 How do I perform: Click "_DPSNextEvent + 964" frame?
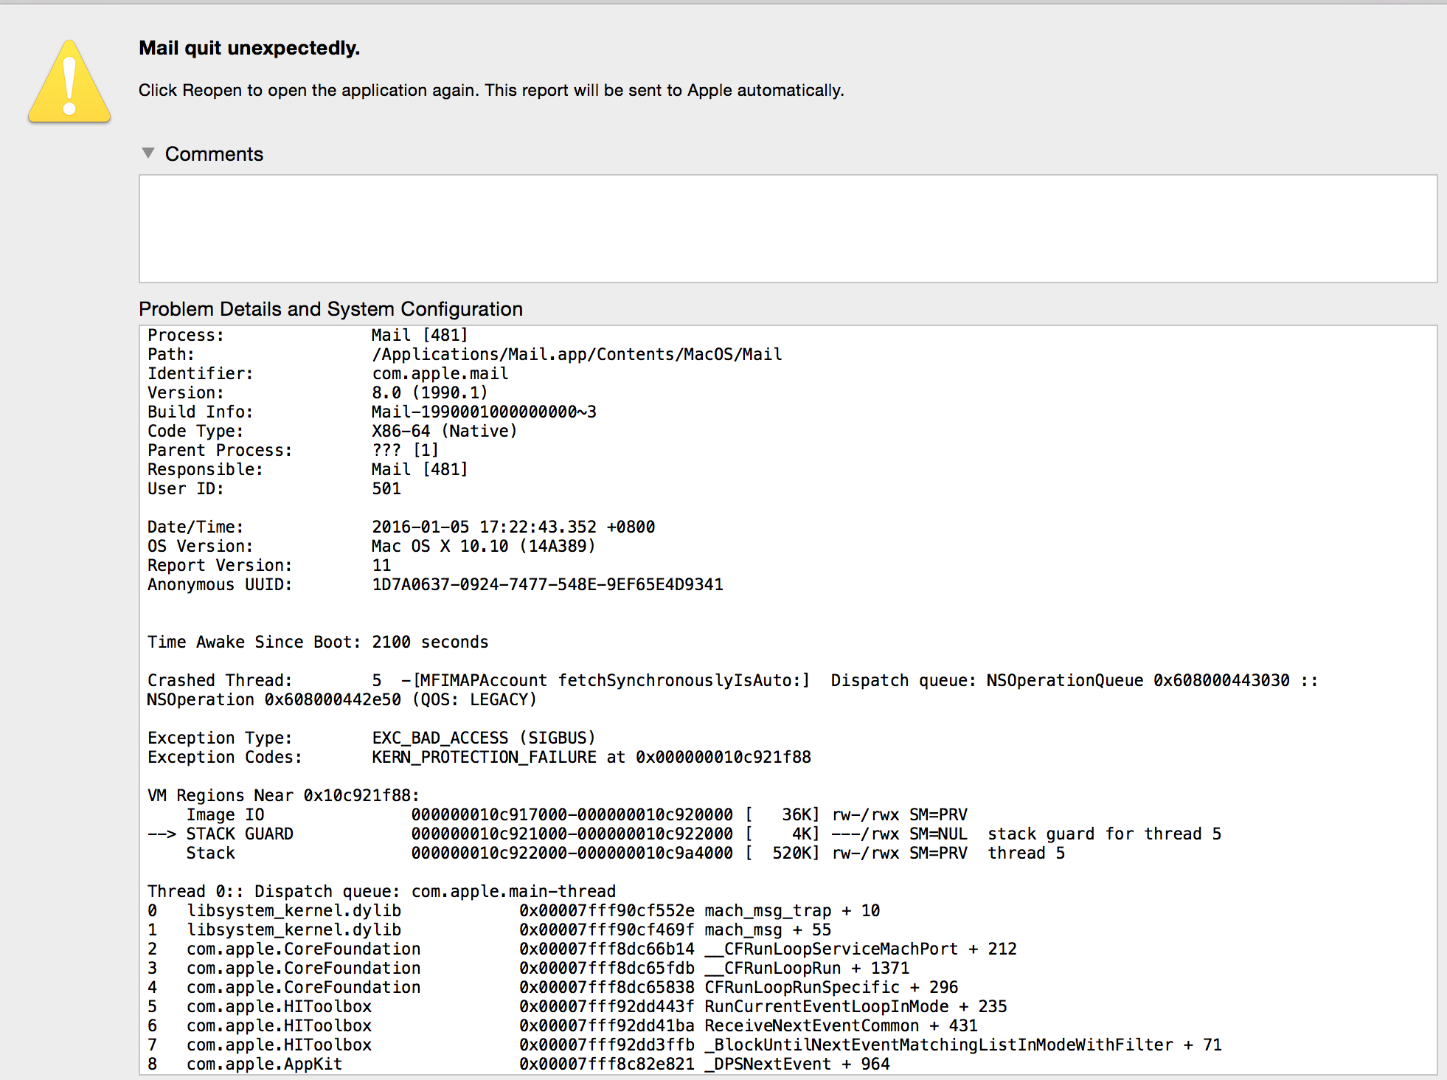[x=797, y=1064]
